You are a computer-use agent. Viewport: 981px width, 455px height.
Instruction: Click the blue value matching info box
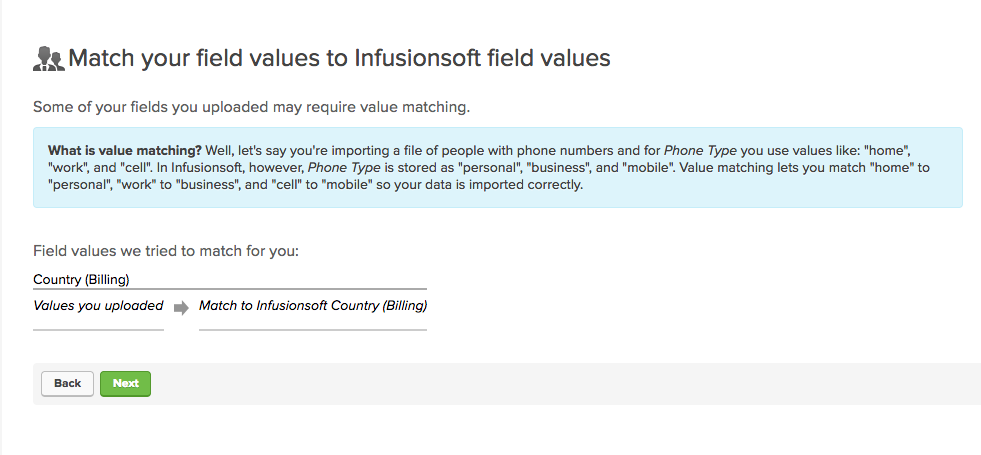coord(497,167)
